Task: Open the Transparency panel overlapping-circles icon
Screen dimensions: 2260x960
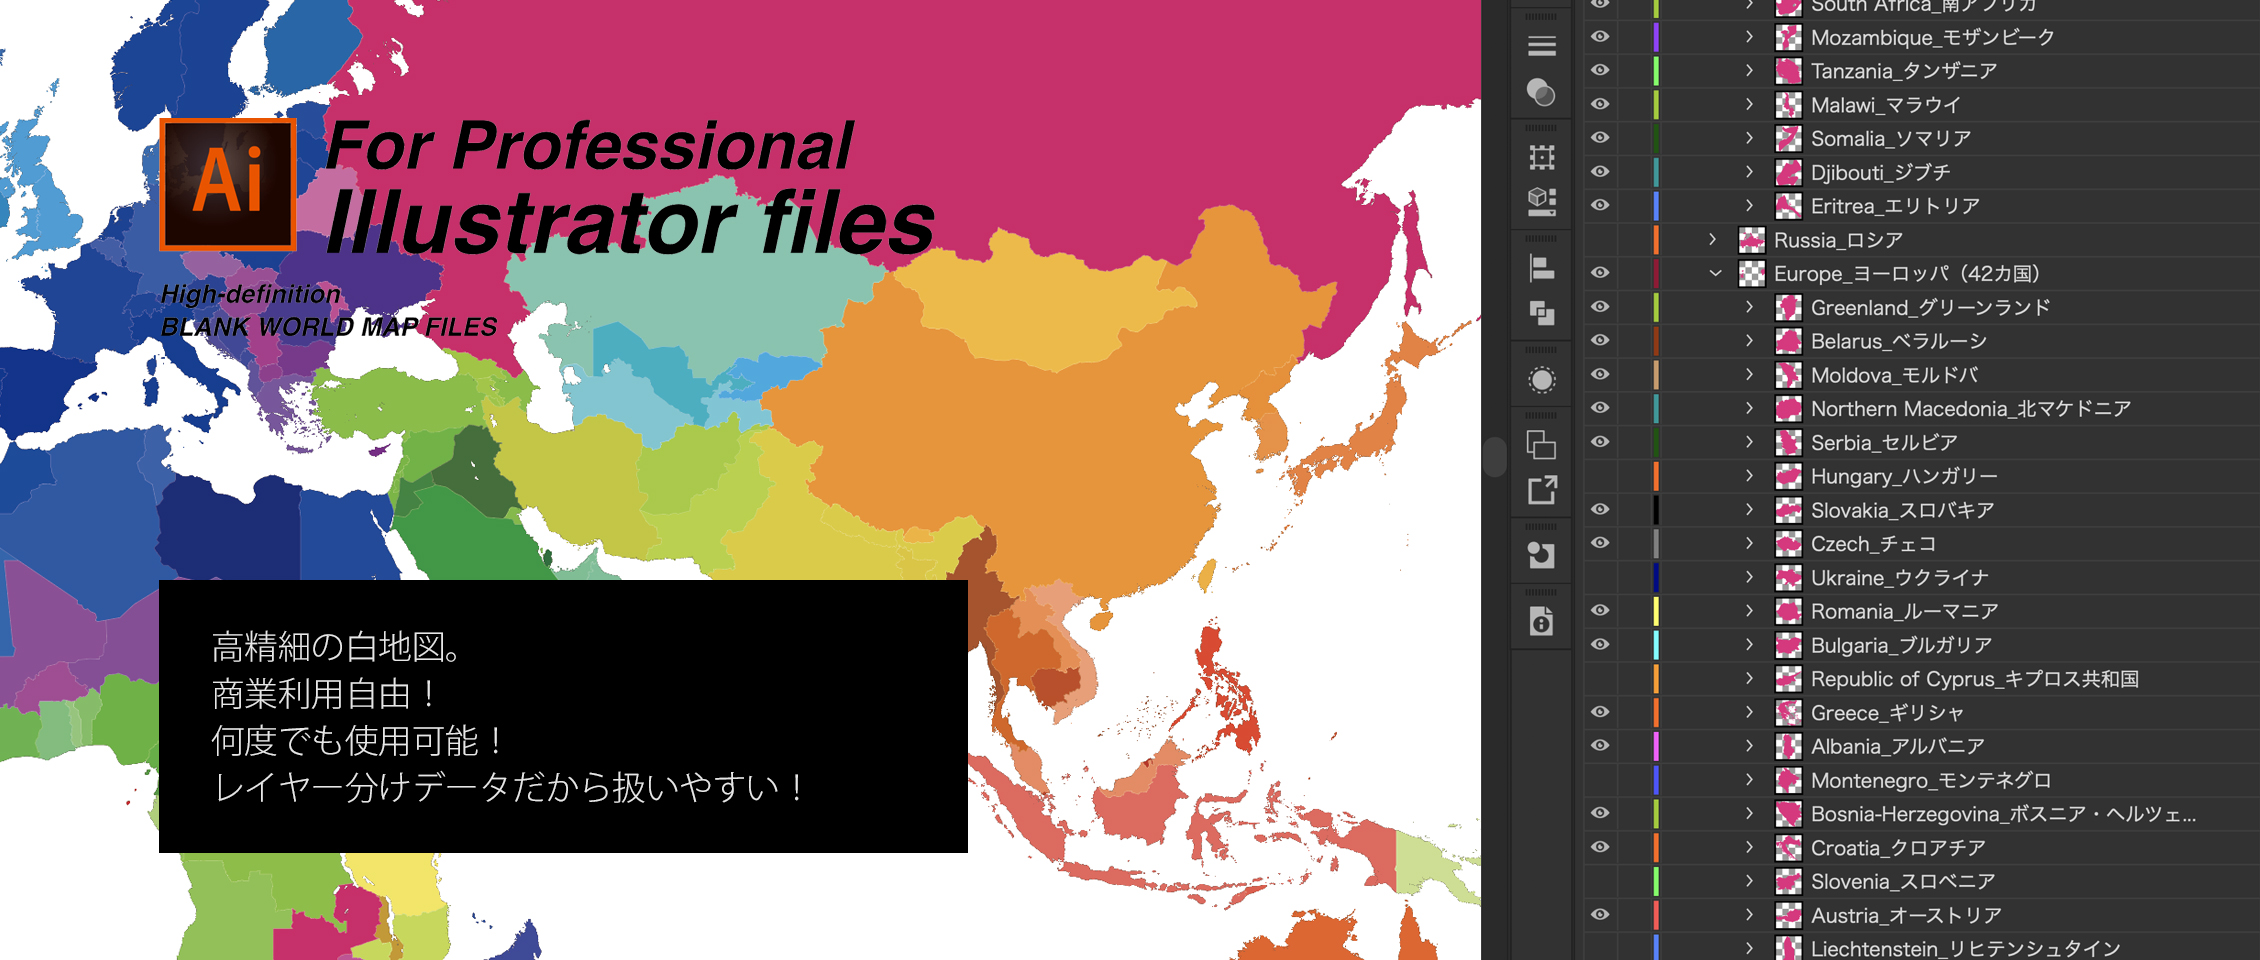Action: coord(1541,92)
